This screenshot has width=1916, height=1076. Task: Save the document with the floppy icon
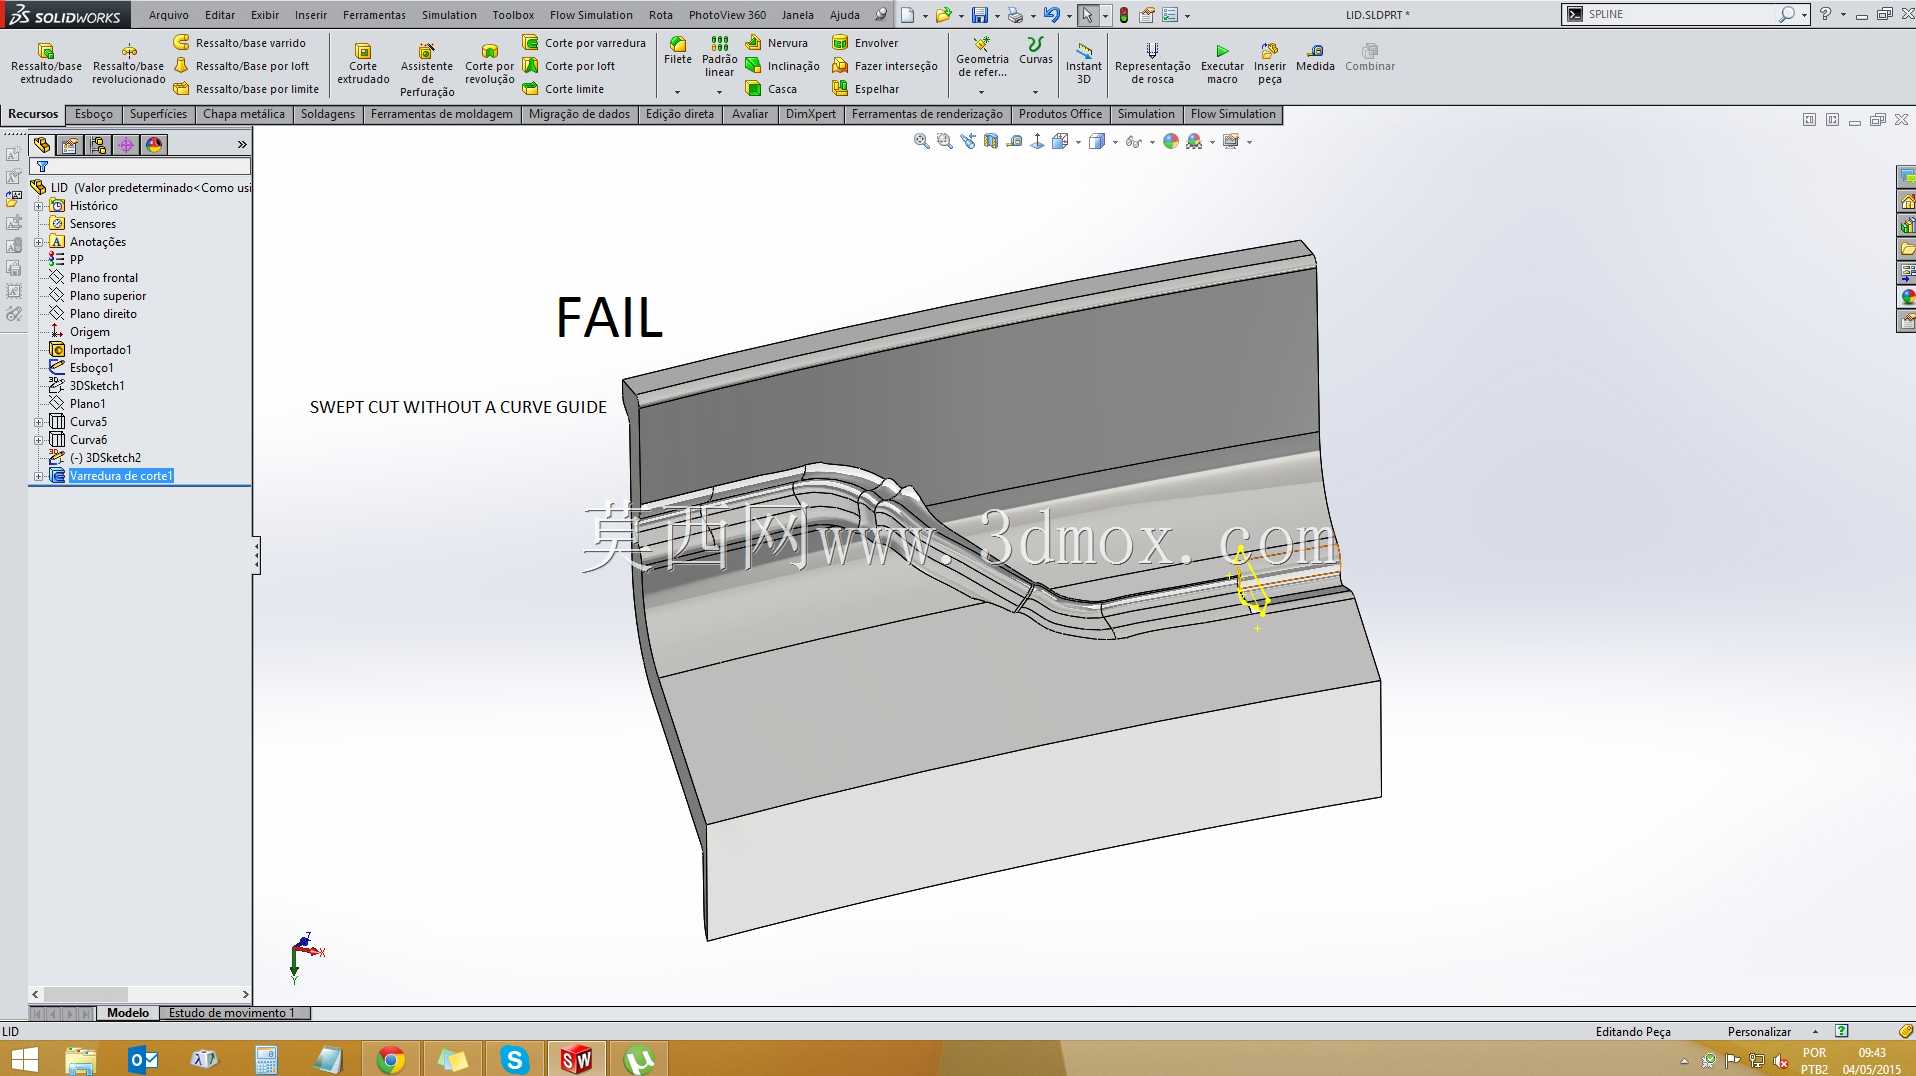coord(980,15)
